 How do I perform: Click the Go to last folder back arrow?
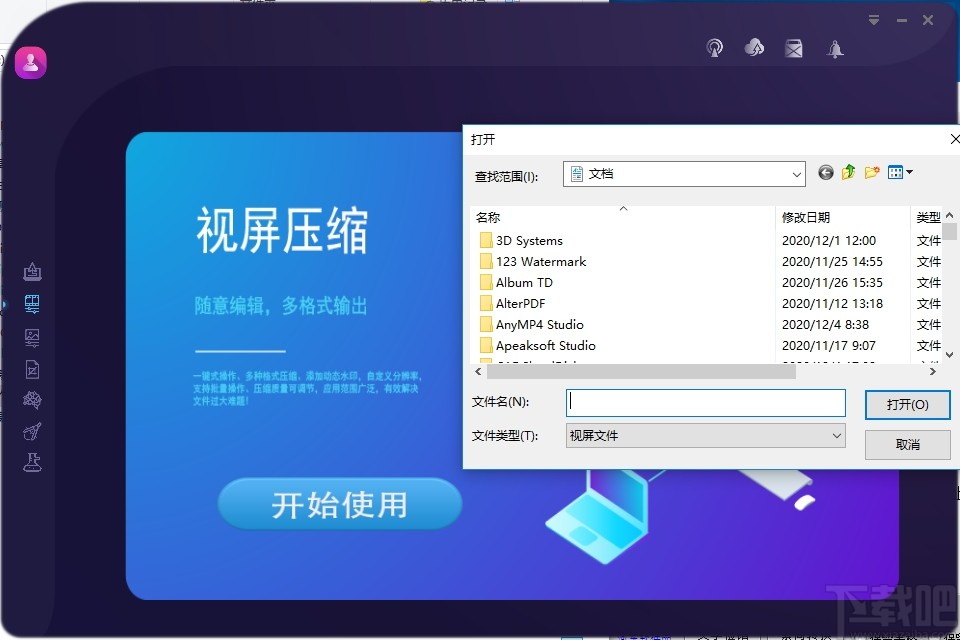point(825,172)
